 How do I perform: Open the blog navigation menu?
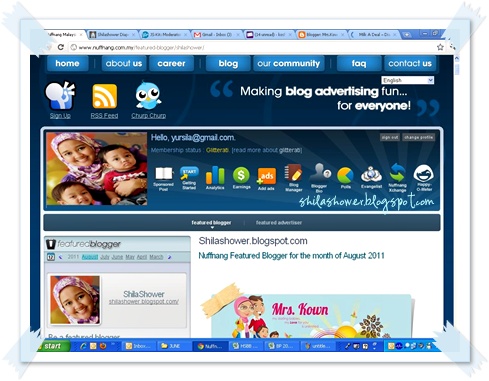tap(228, 63)
